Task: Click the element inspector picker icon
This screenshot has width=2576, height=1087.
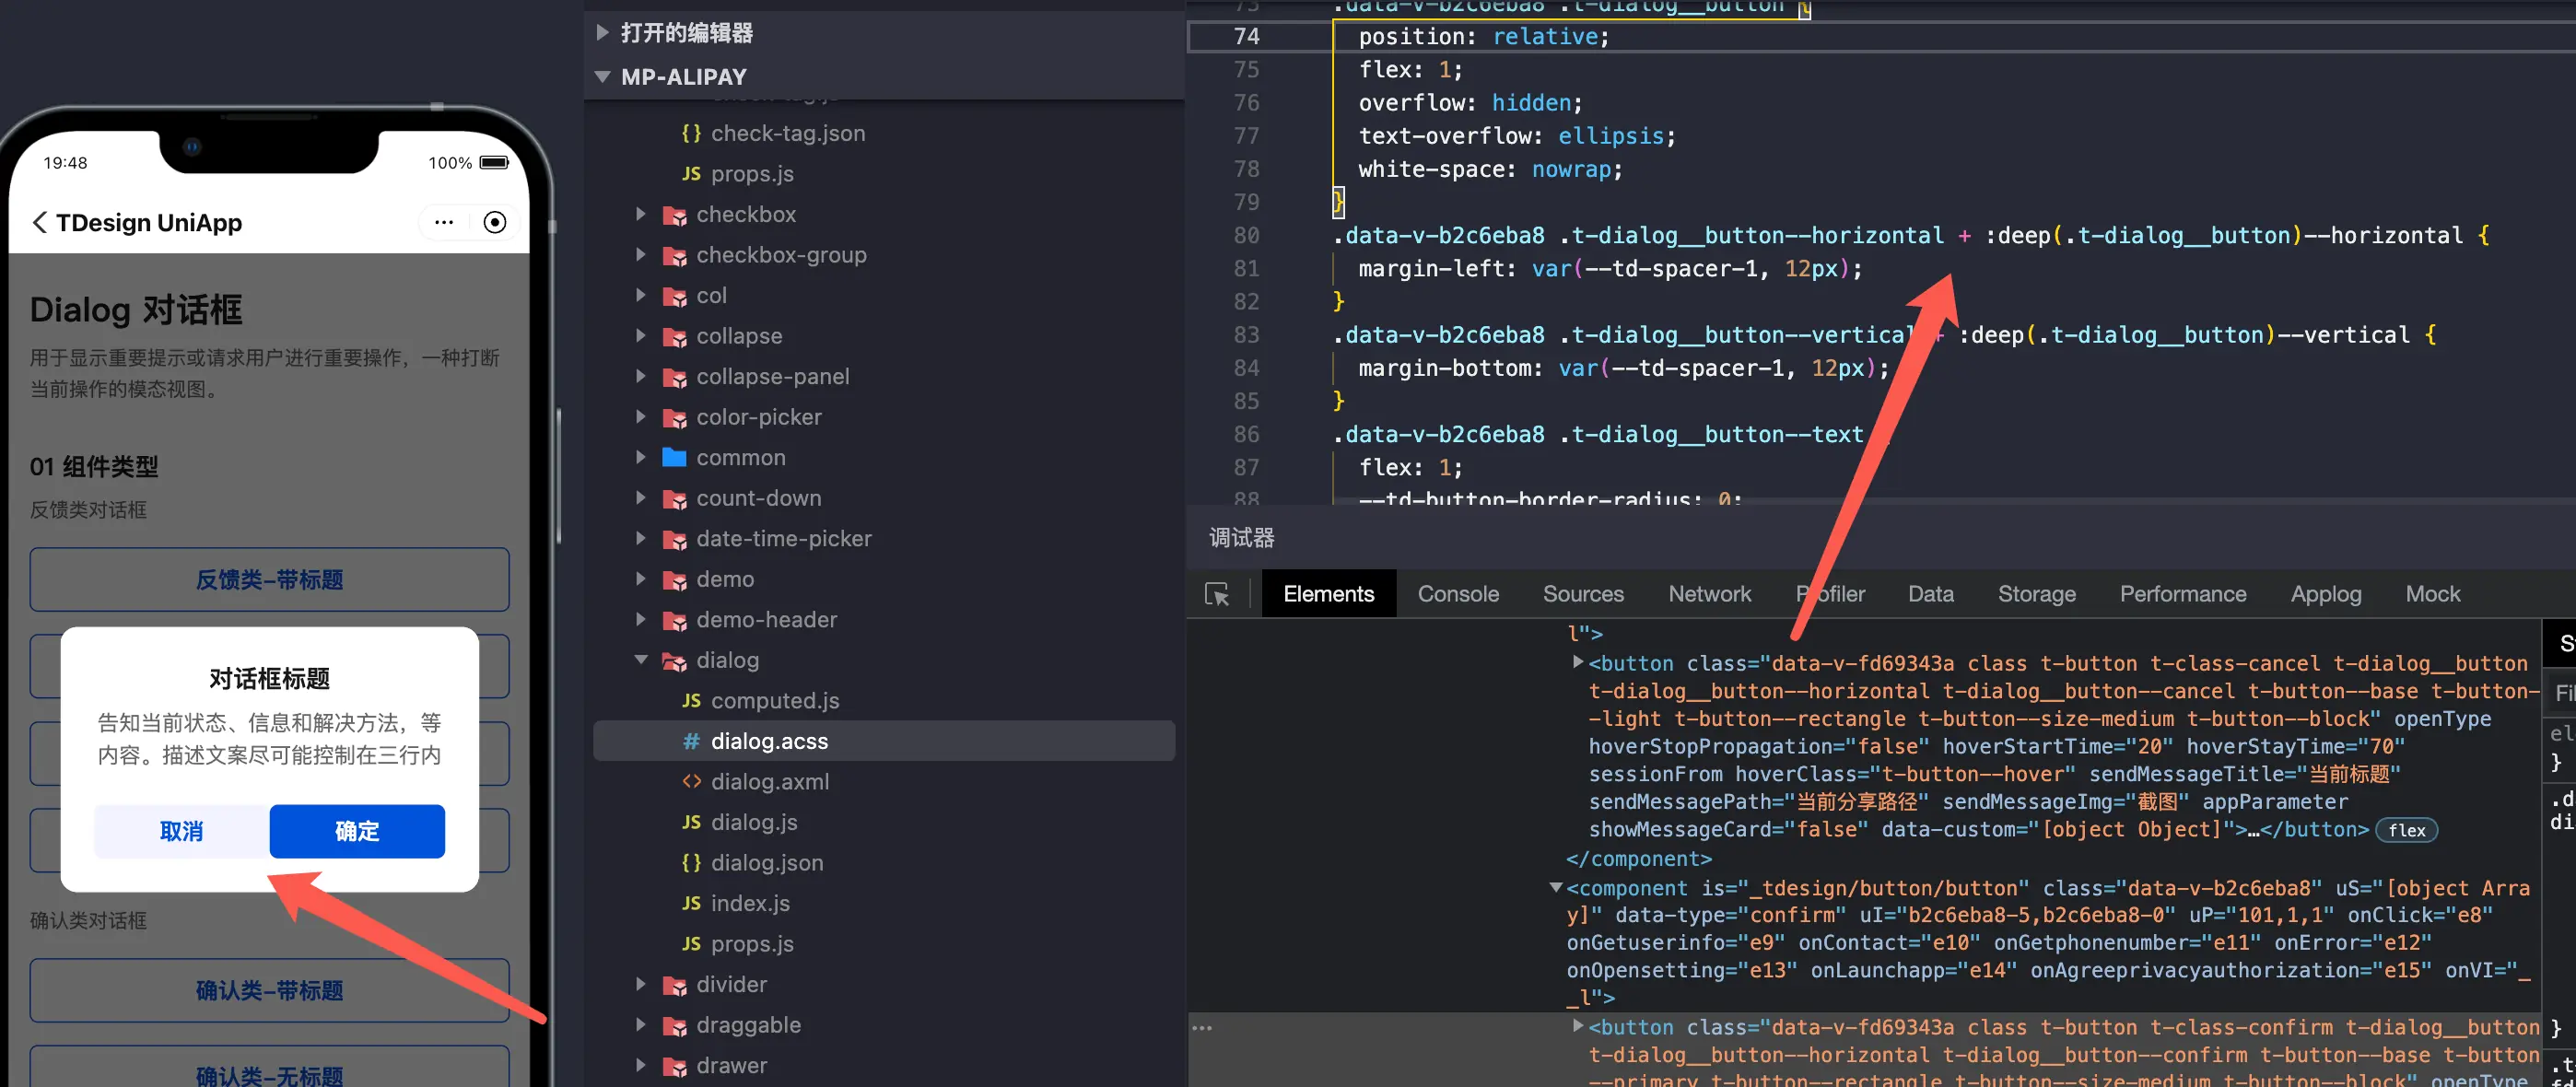Action: coord(1217,594)
